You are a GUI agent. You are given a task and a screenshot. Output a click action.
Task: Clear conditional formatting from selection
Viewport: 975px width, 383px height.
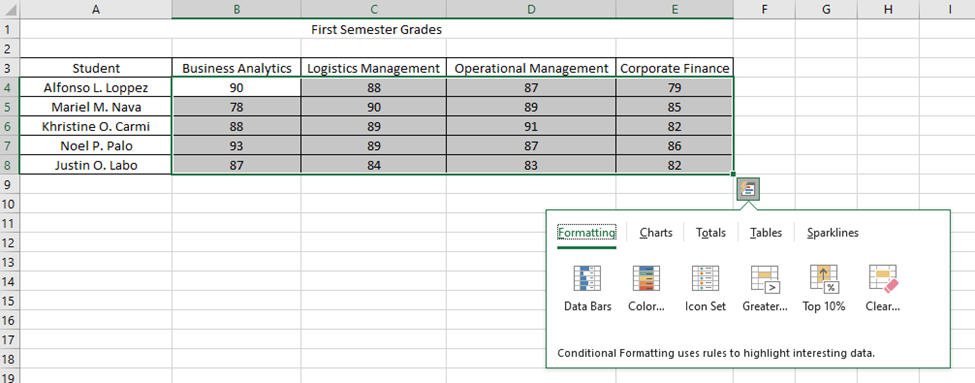point(882,288)
